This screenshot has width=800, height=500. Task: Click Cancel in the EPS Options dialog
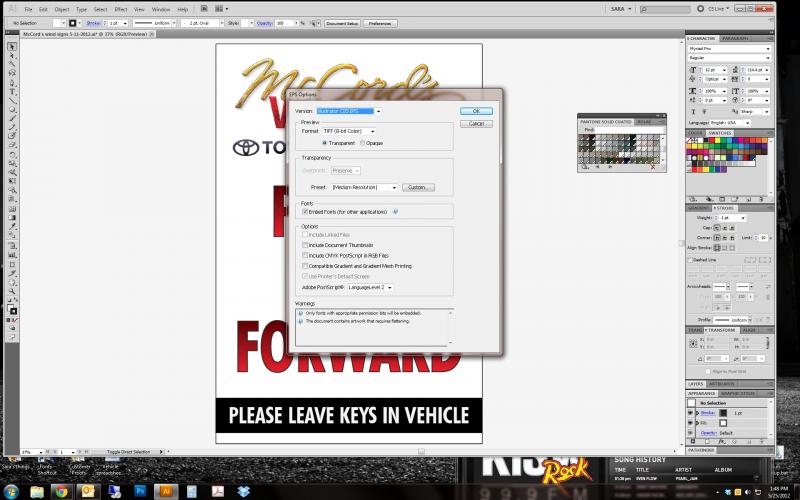476,124
